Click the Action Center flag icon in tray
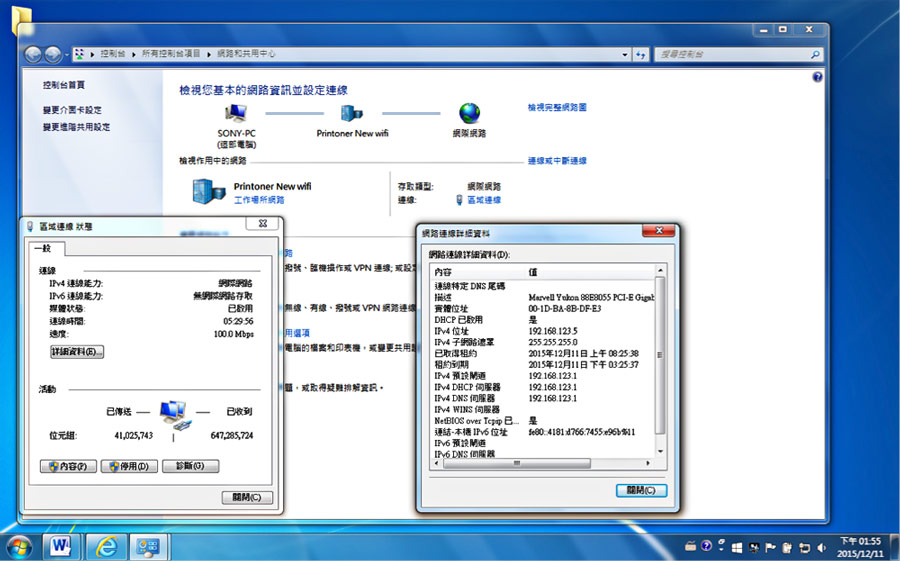Screen dimensions: 900x561 (771, 547)
